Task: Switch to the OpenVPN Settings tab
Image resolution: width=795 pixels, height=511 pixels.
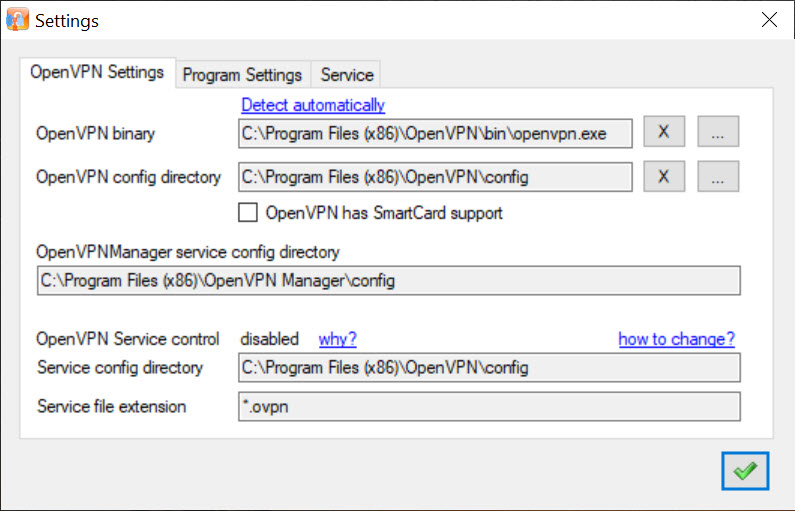Action: [97, 72]
